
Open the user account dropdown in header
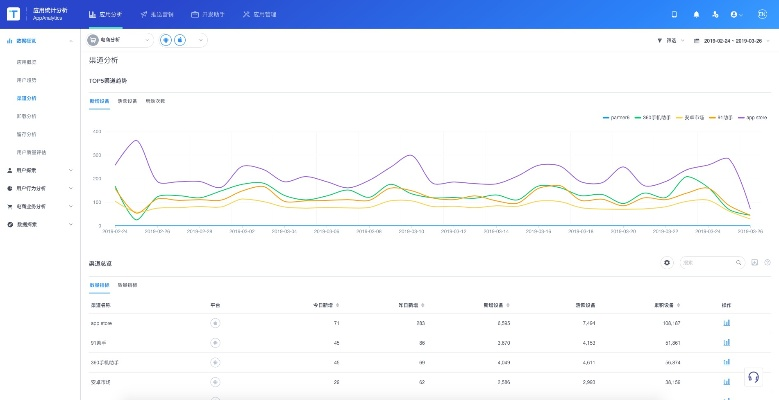737,15
